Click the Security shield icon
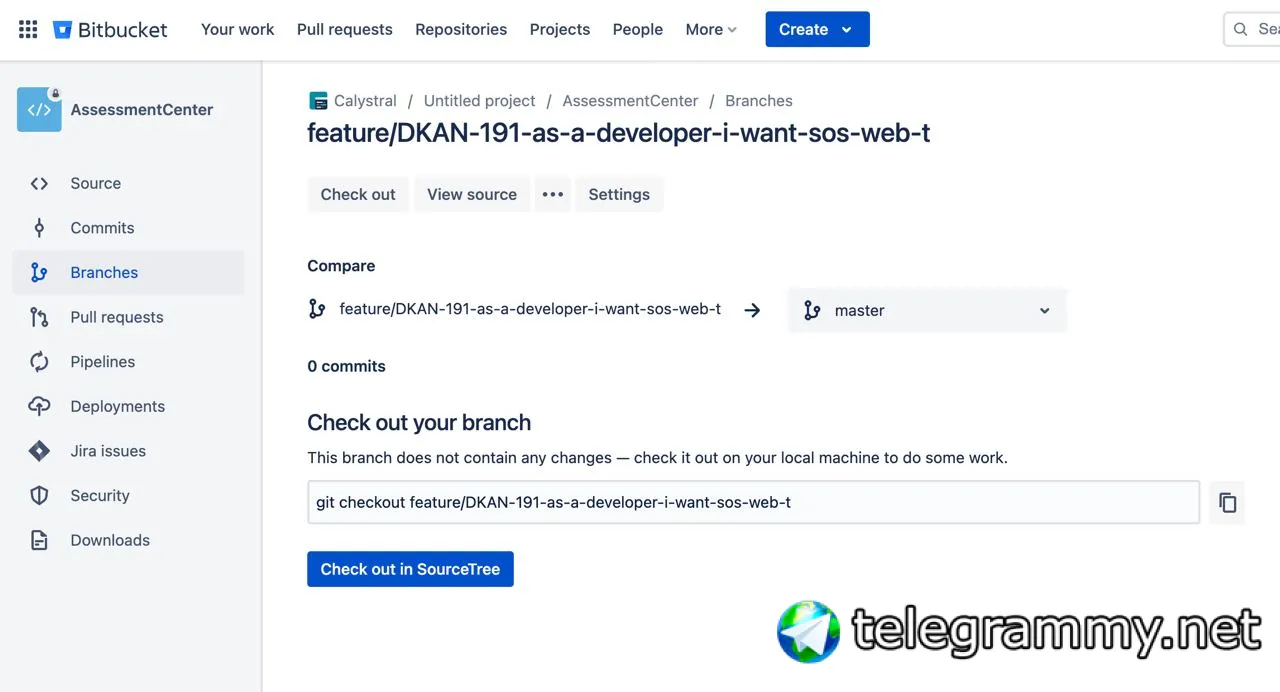Viewport: 1280px width, 692px height. [39, 495]
